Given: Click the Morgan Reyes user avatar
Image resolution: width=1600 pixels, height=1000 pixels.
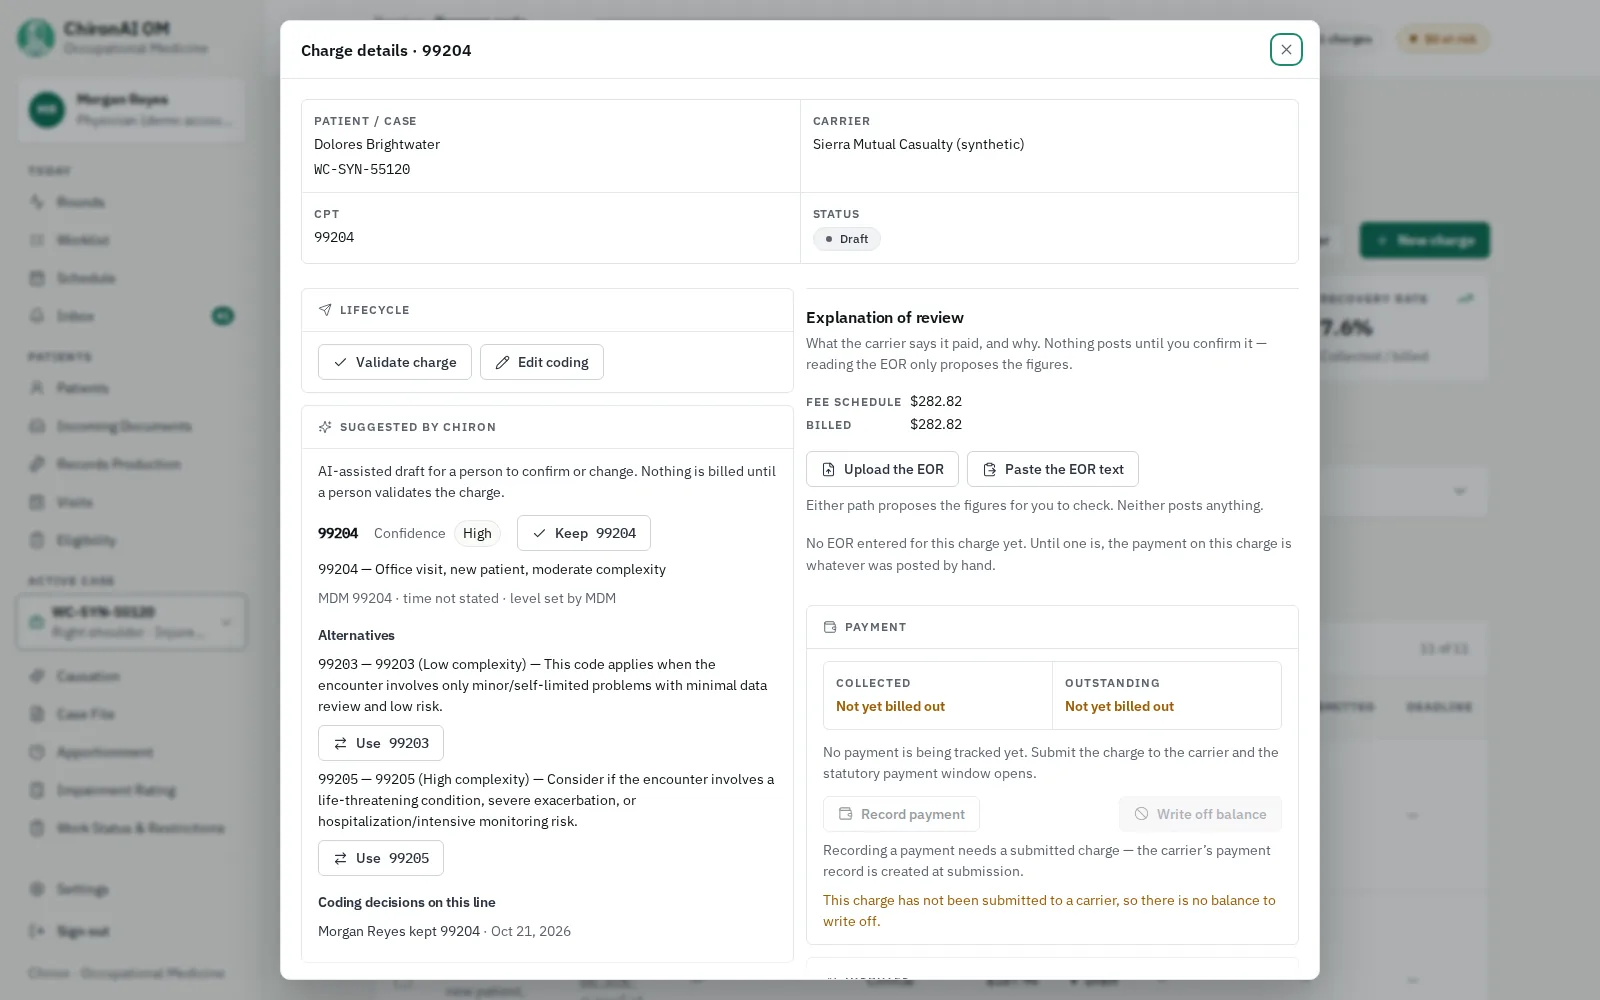Looking at the screenshot, I should pyautogui.click(x=46, y=109).
